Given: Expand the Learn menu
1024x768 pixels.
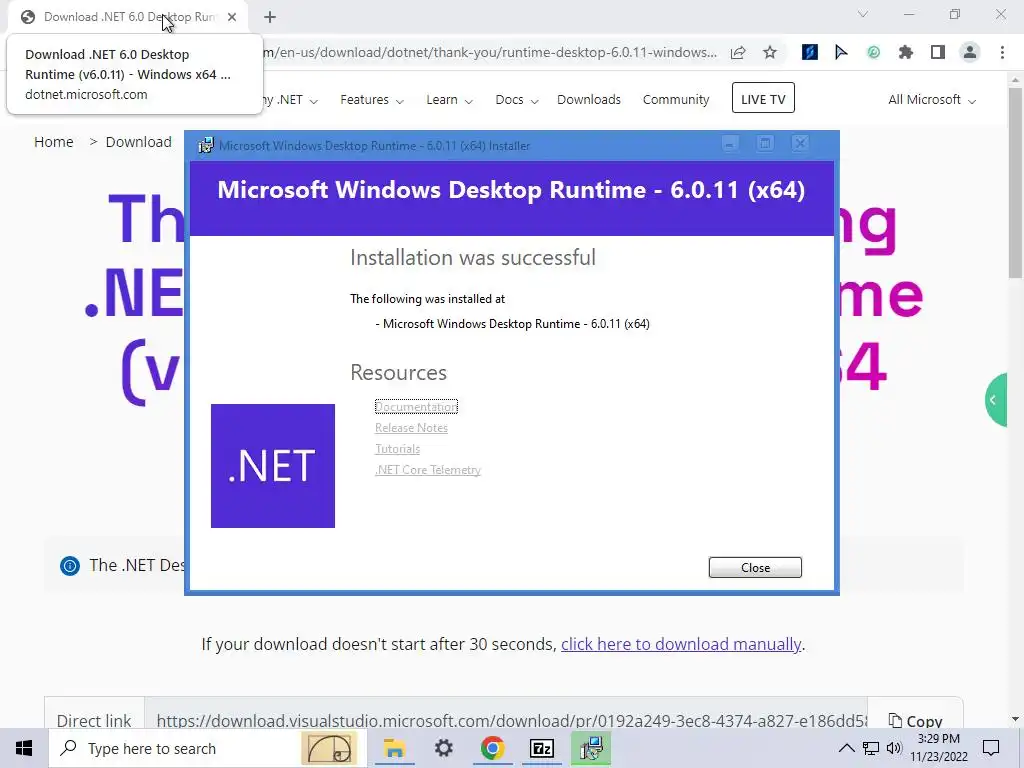Looking at the screenshot, I should (449, 99).
